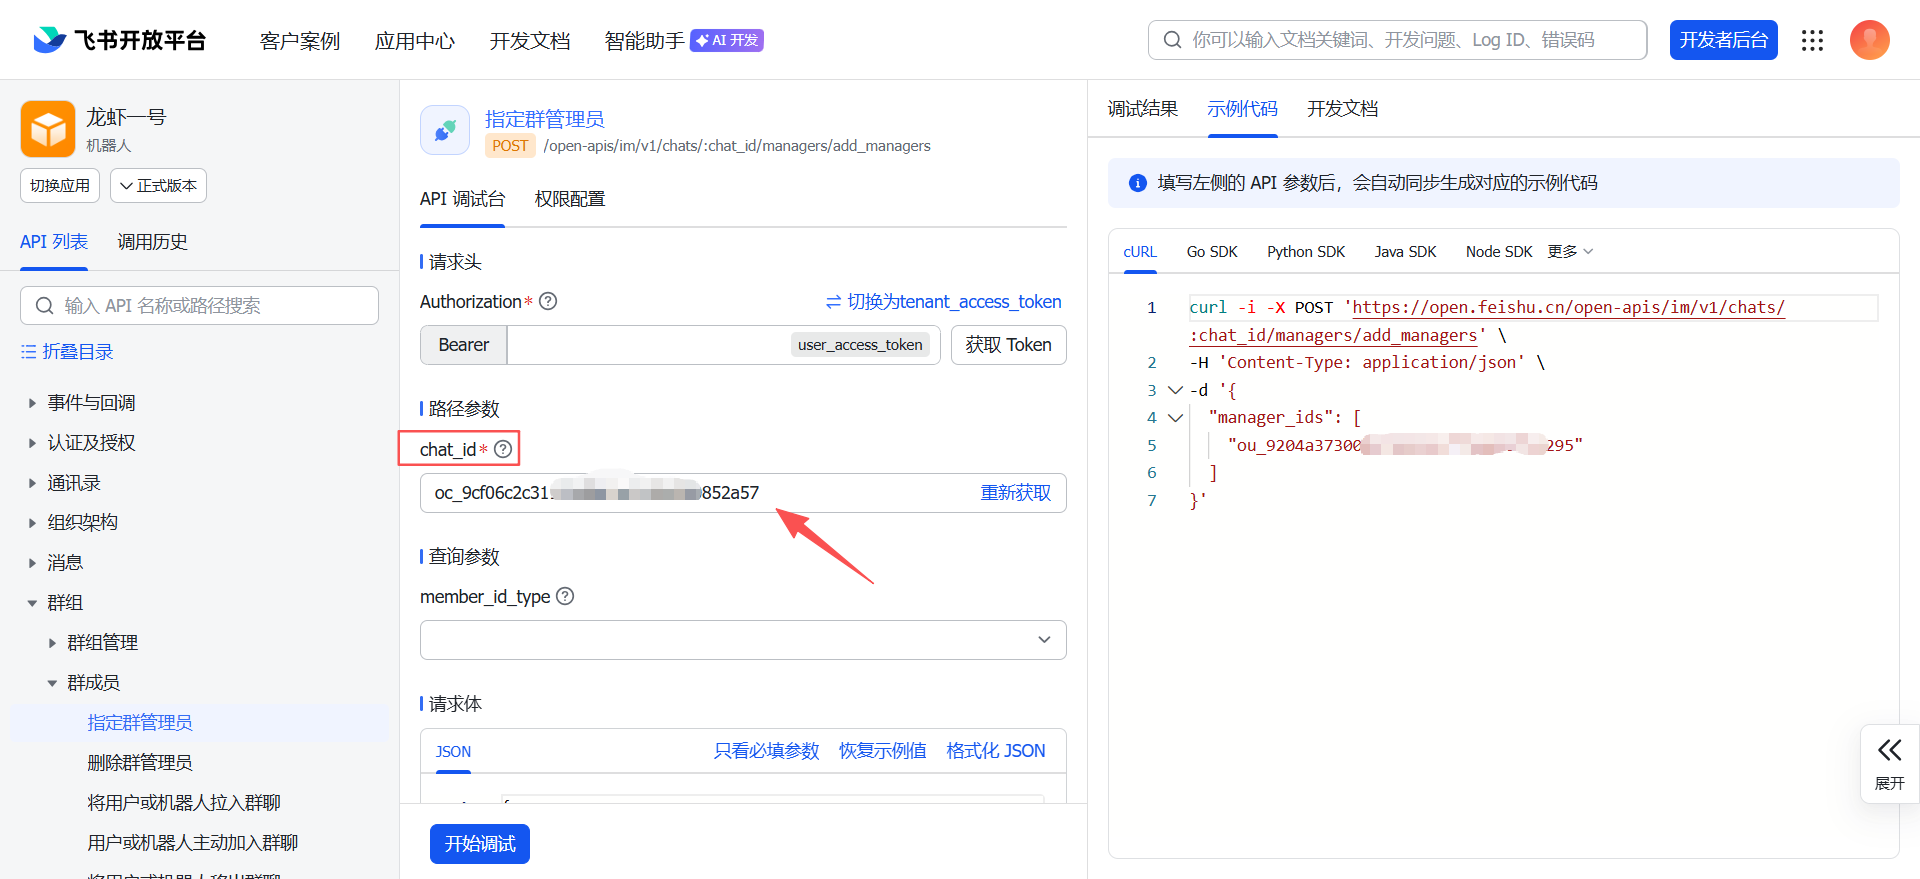
Task: Click 切换为tenant_access_token link
Action: [x=943, y=302]
